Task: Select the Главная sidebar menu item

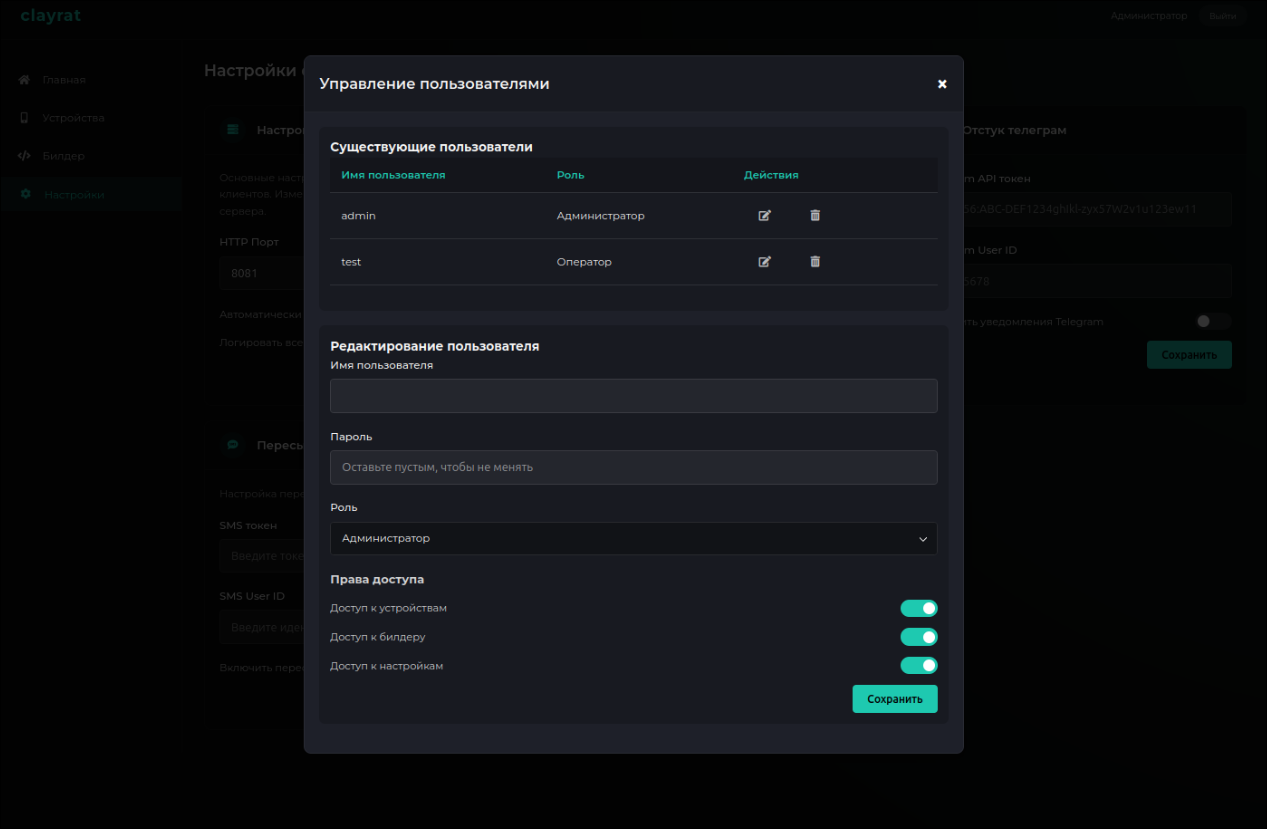Action: click(x=64, y=79)
